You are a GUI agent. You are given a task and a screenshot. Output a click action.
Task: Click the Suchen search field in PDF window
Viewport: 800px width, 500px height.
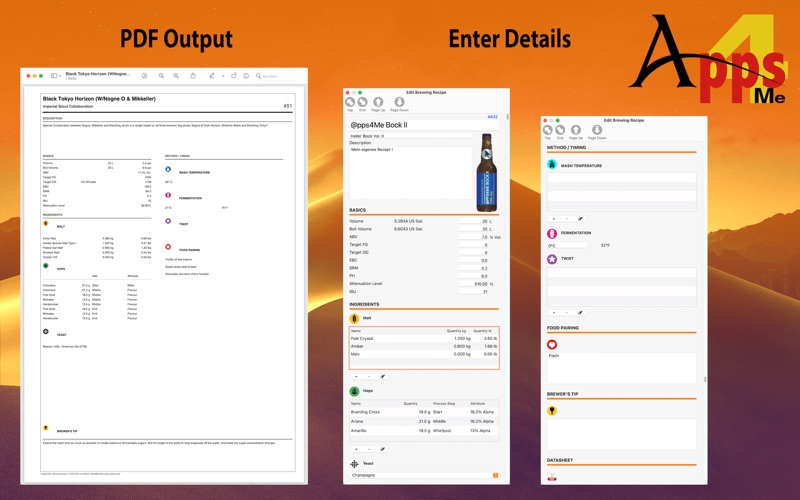pyautogui.click(x=278, y=76)
